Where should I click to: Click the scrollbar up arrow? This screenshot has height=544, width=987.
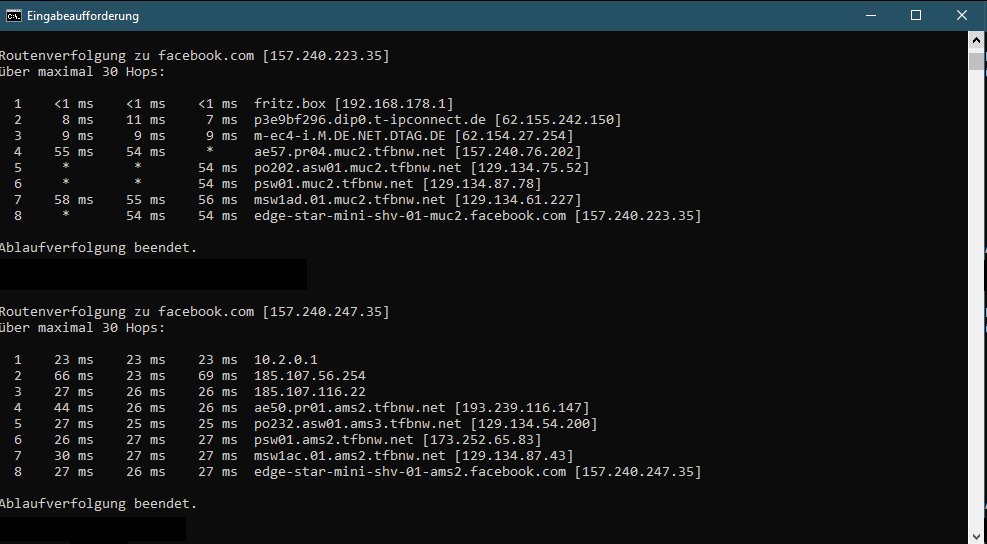coord(977,39)
